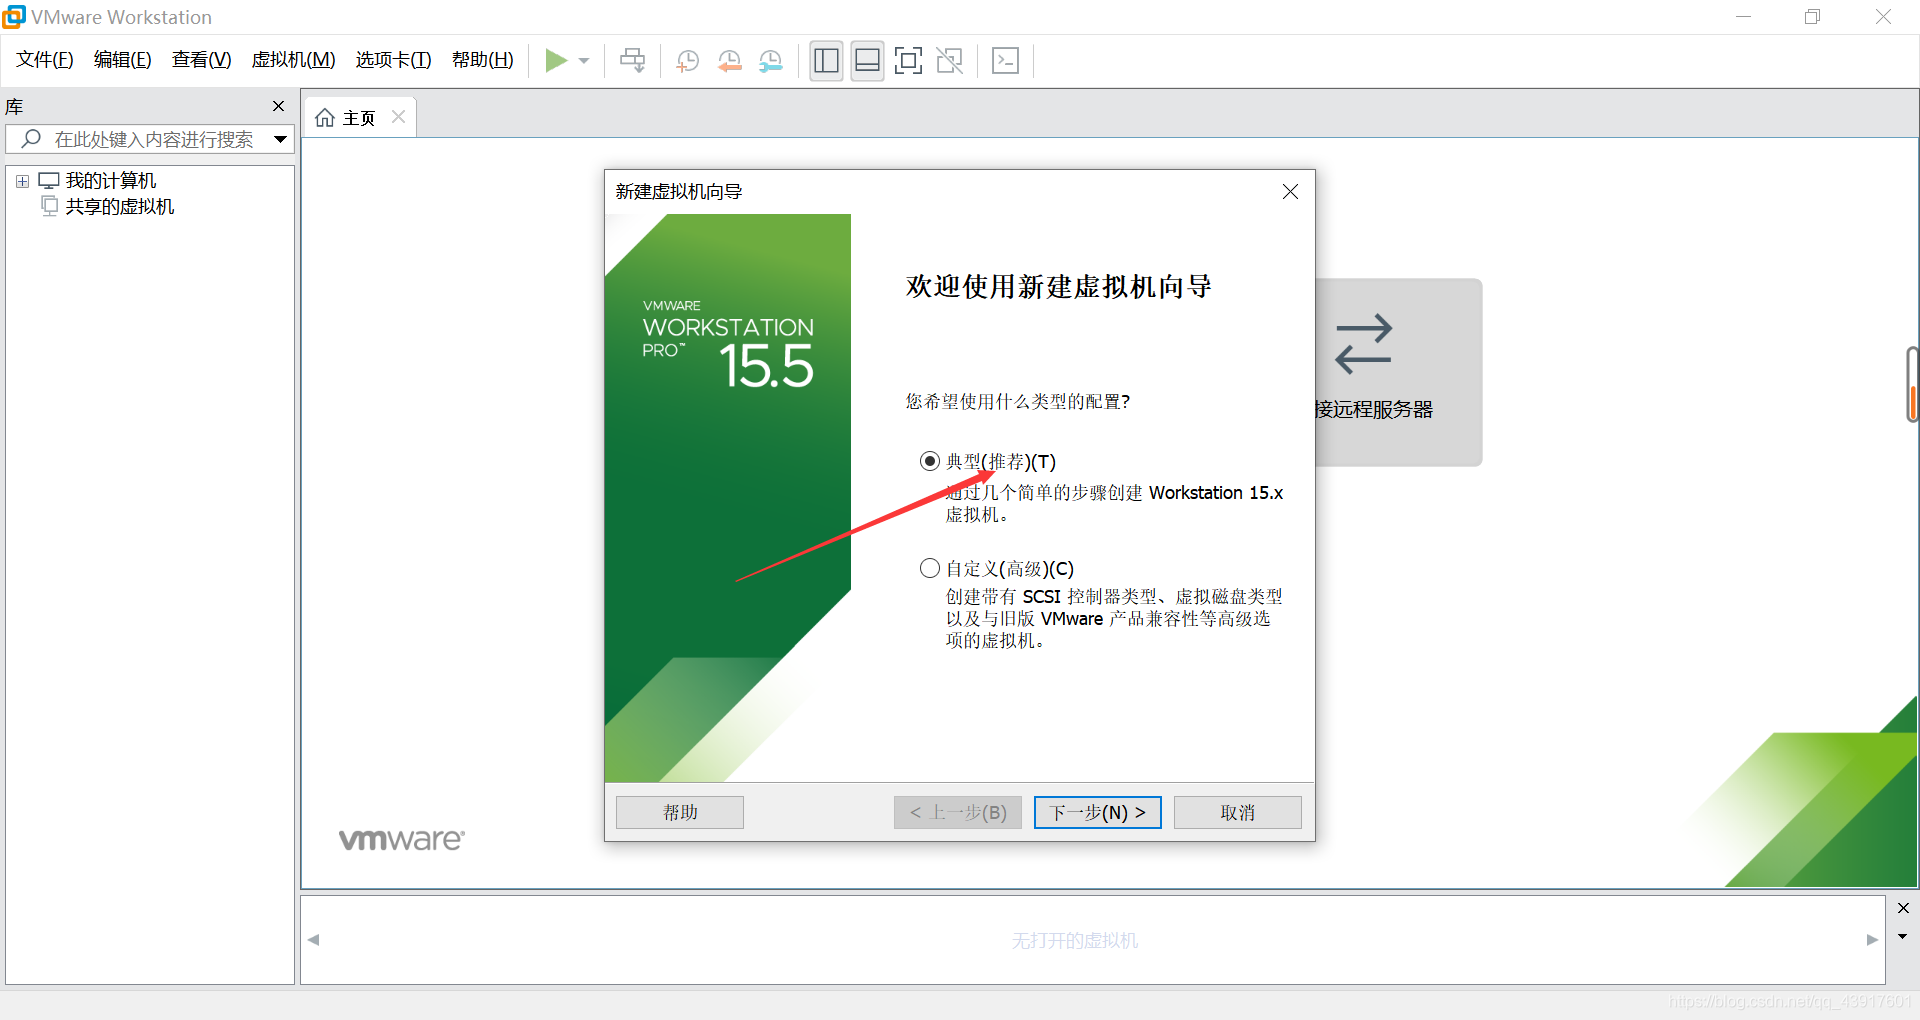Click the 帮助 button in the wizard

click(x=680, y=812)
